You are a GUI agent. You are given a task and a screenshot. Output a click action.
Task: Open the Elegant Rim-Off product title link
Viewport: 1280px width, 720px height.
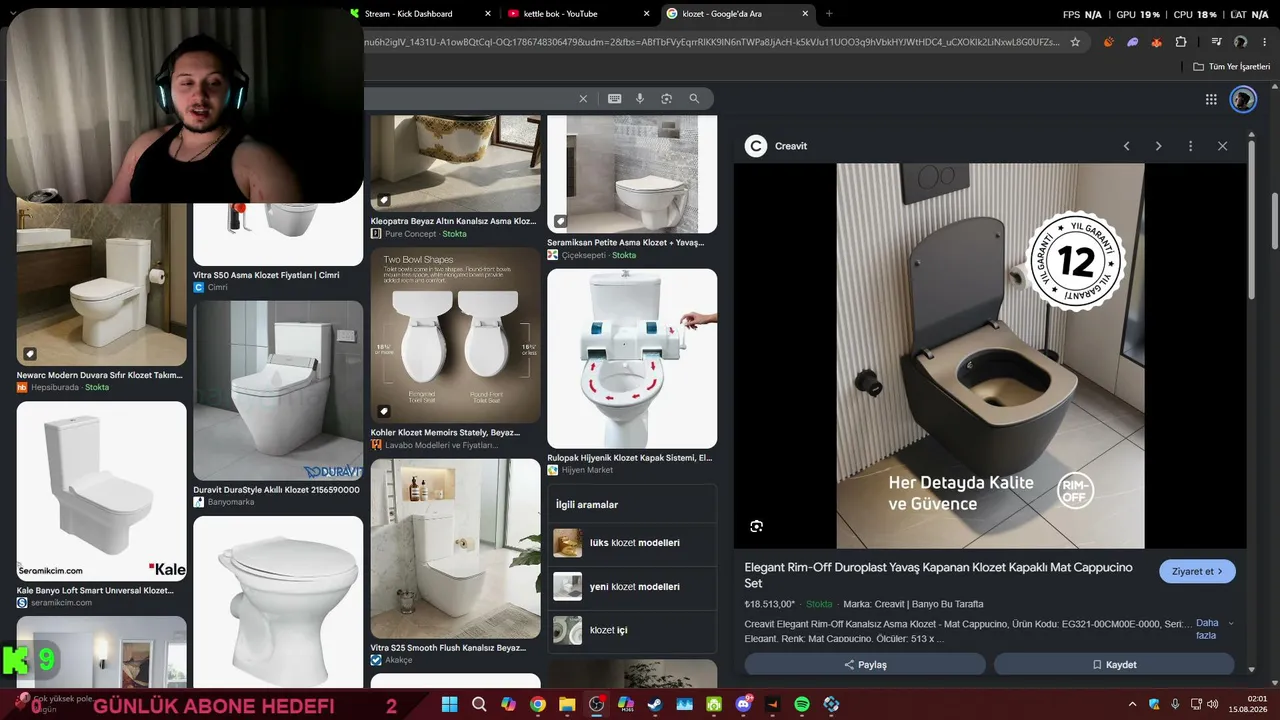point(938,575)
